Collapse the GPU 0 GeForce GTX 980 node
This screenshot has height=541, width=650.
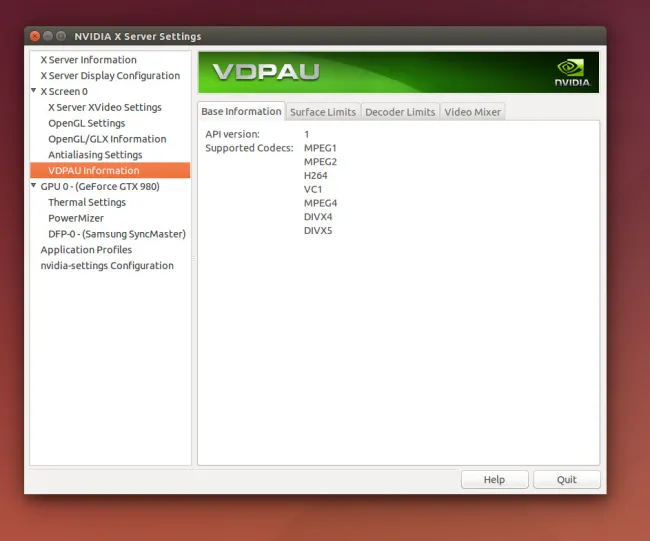[34, 186]
